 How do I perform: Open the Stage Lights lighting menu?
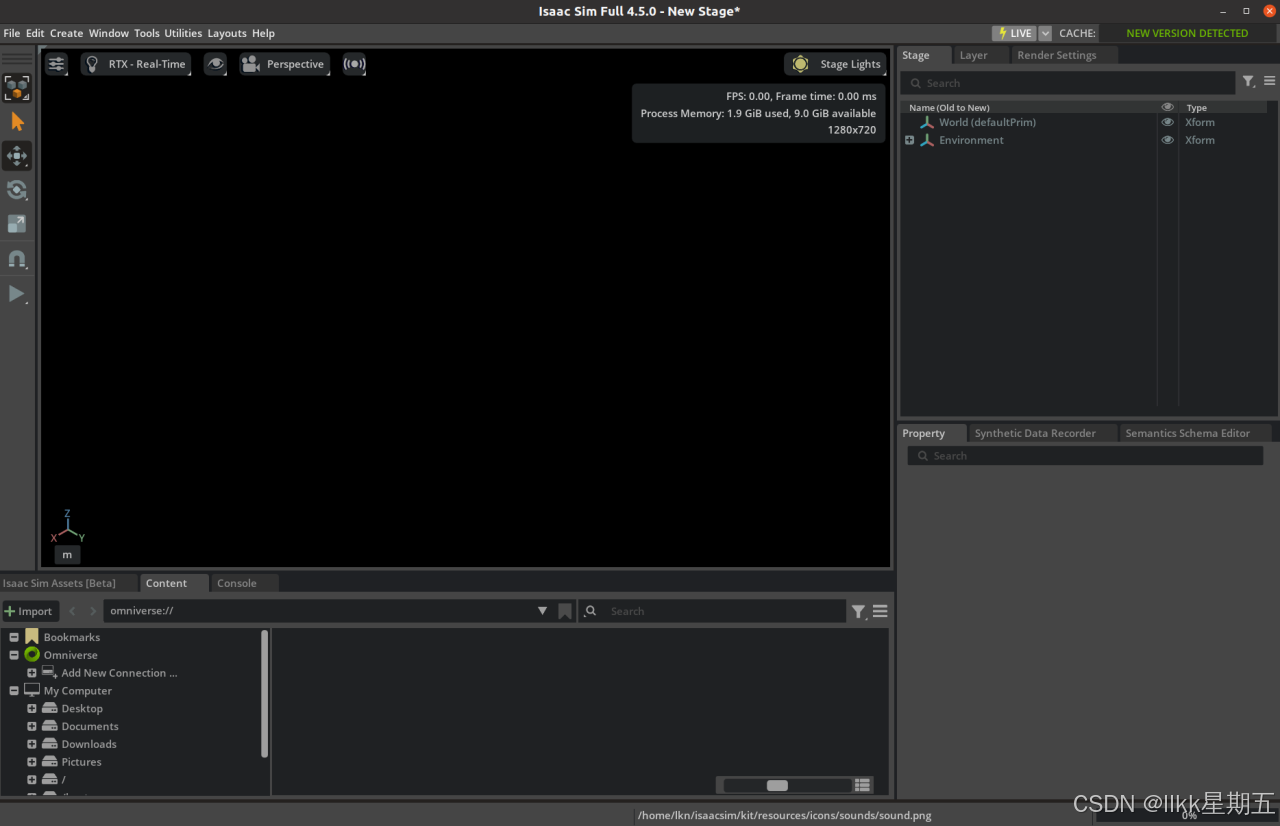click(x=836, y=64)
